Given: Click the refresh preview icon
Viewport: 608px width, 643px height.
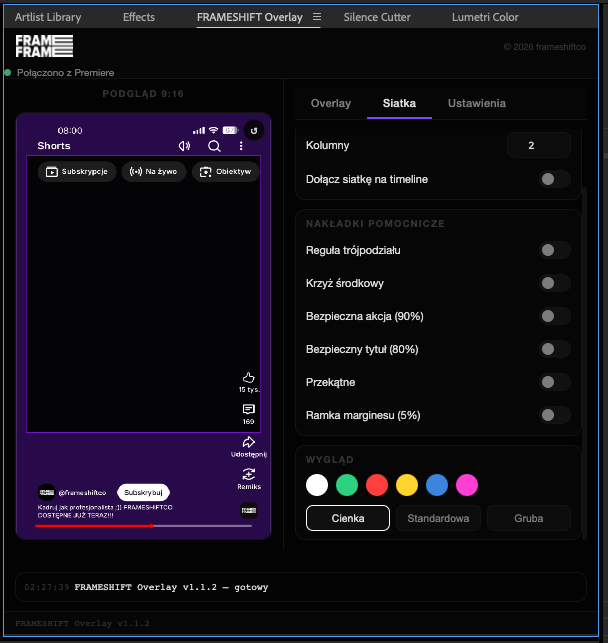Looking at the screenshot, I should 254,131.
